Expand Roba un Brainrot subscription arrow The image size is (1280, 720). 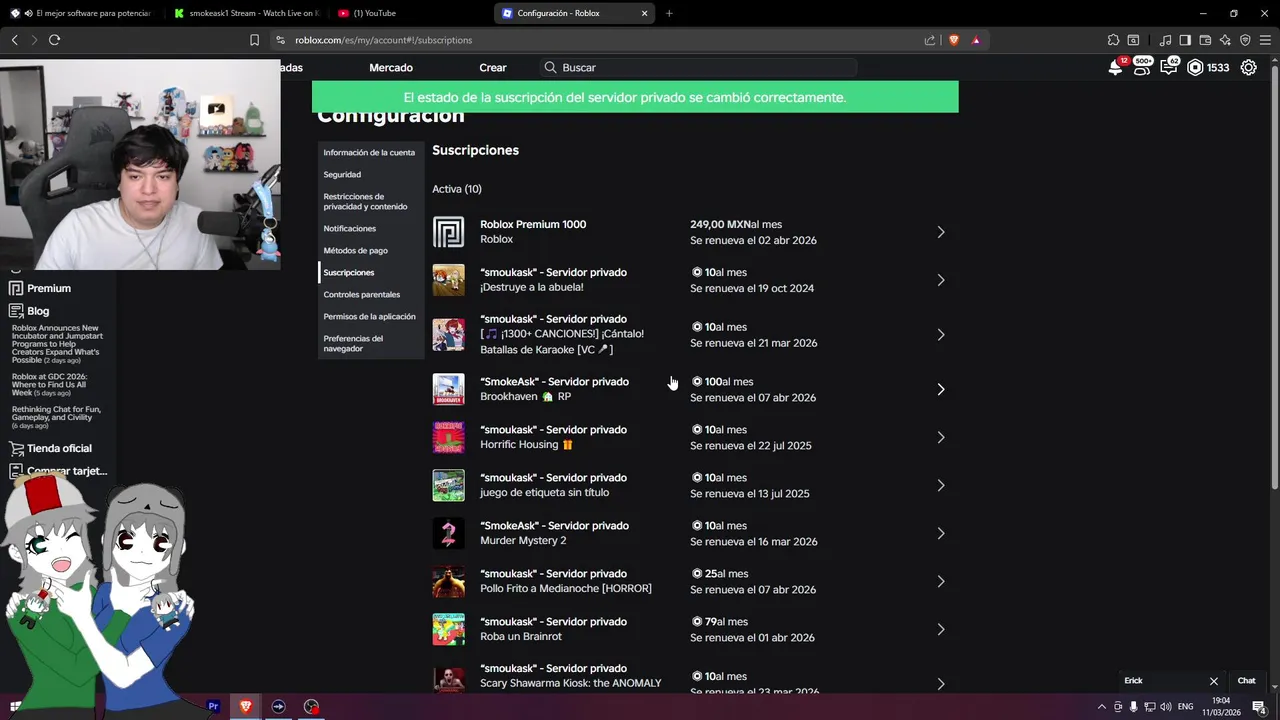[x=941, y=629]
